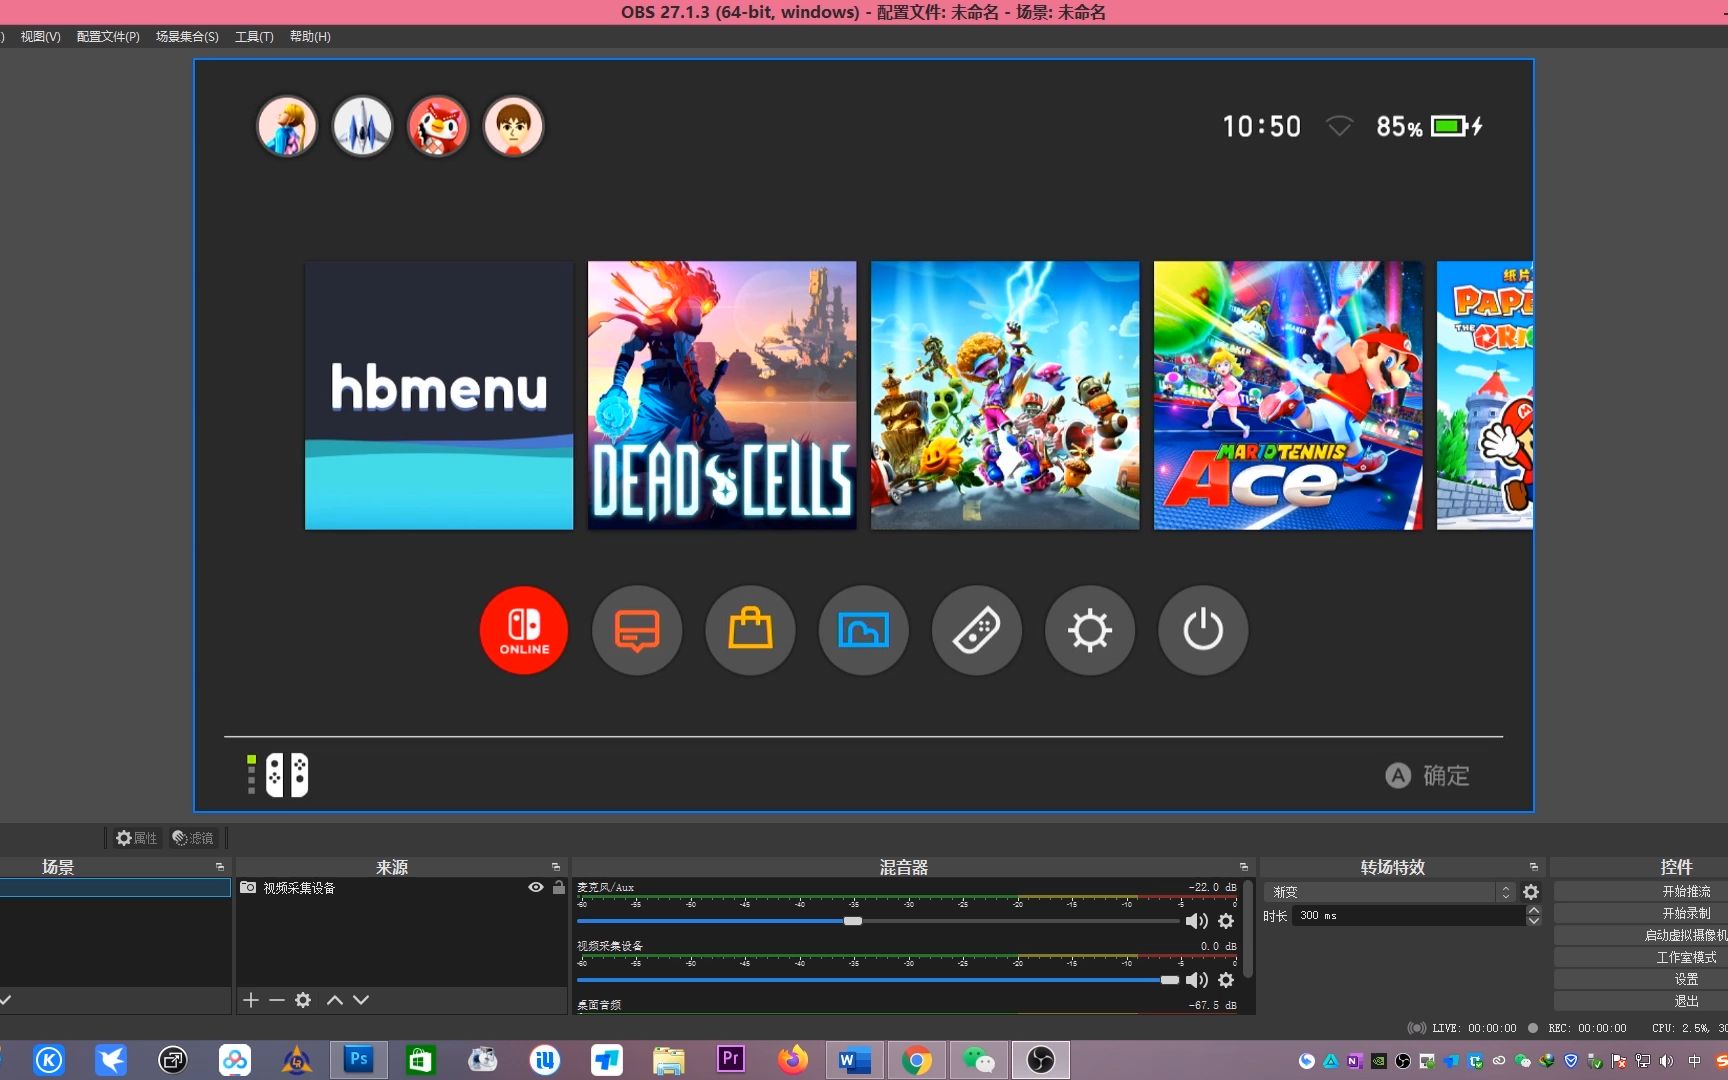Open Premiere Pro from the taskbar
The width and height of the screenshot is (1728, 1080).
tap(731, 1060)
